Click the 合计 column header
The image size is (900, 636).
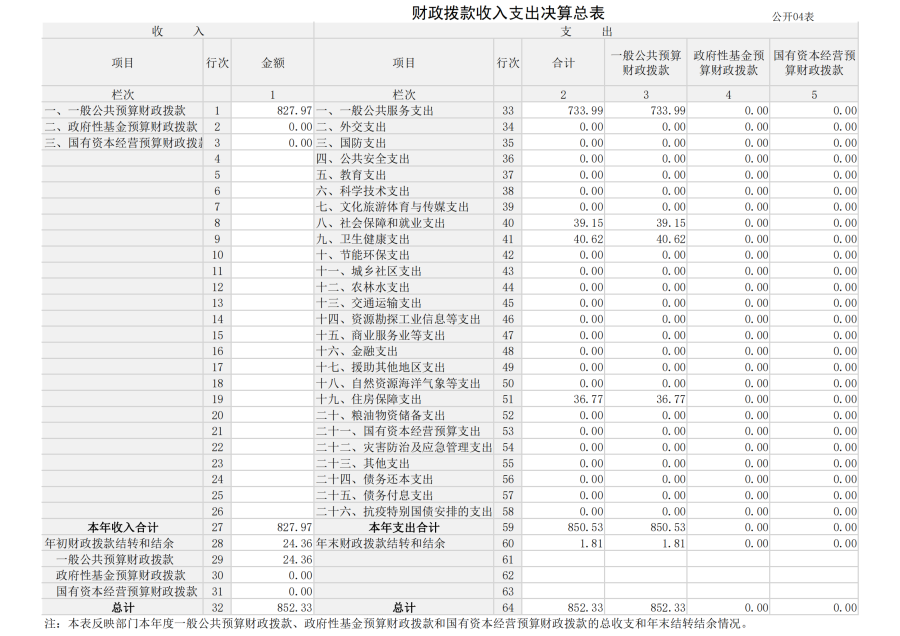564,63
